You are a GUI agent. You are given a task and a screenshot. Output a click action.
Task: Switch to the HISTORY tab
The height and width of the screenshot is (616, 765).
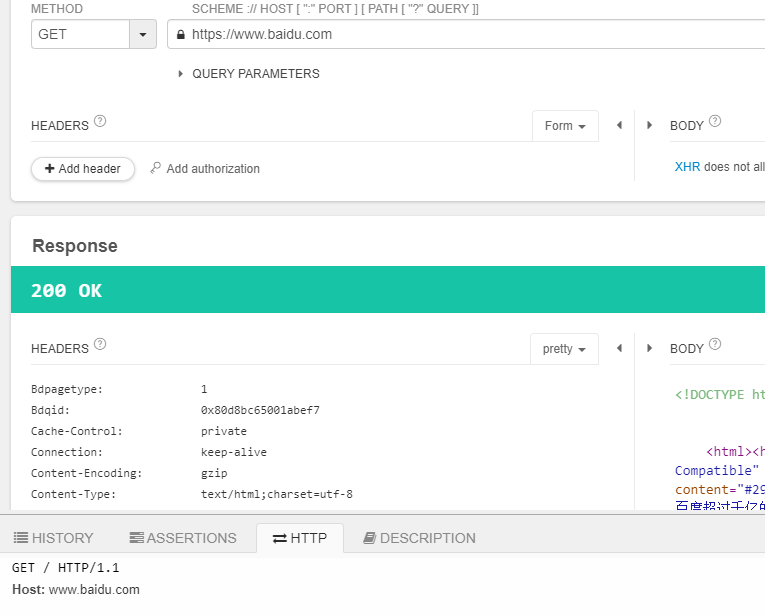coord(54,538)
